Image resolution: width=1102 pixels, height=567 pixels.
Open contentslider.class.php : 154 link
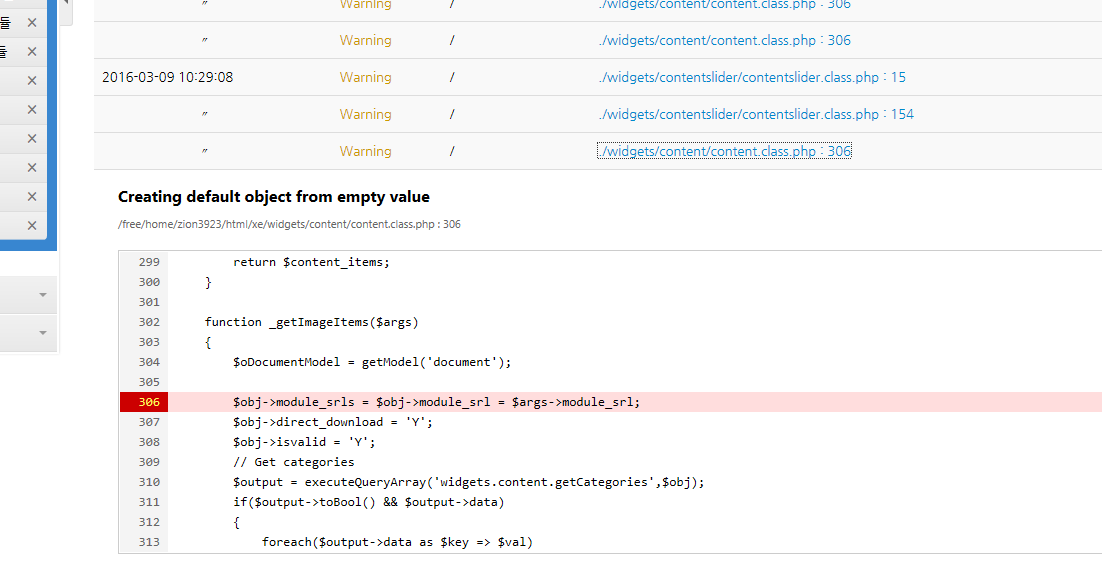click(755, 114)
